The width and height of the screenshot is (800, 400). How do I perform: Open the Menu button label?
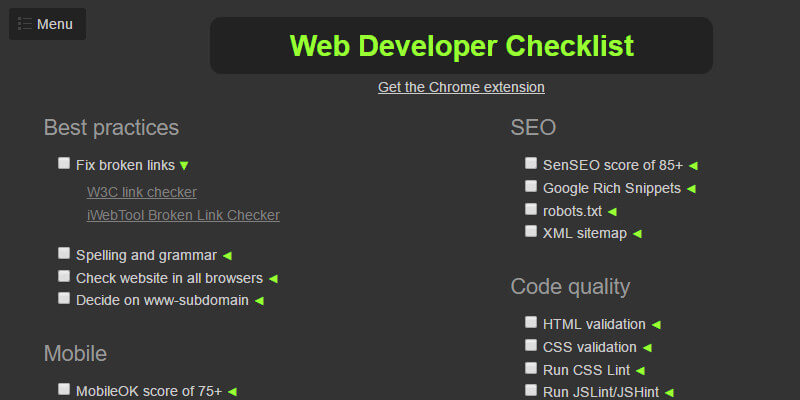pos(55,24)
